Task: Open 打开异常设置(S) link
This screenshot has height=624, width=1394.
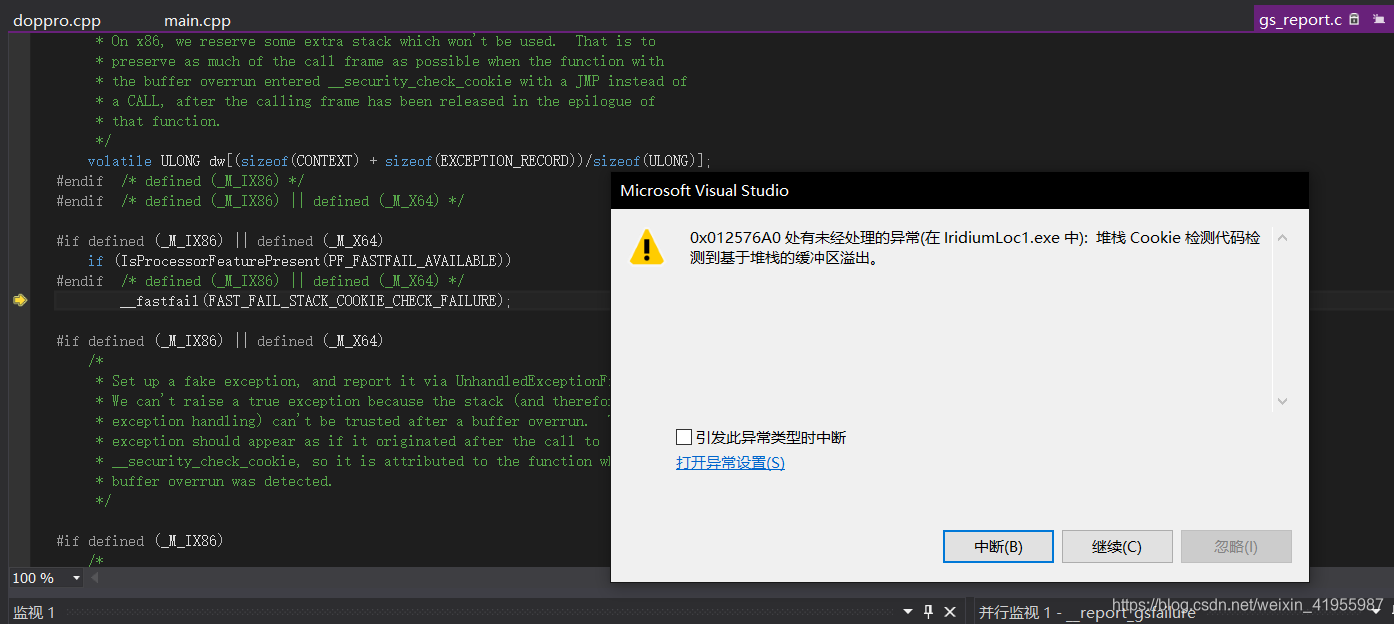Action: pyautogui.click(x=730, y=462)
